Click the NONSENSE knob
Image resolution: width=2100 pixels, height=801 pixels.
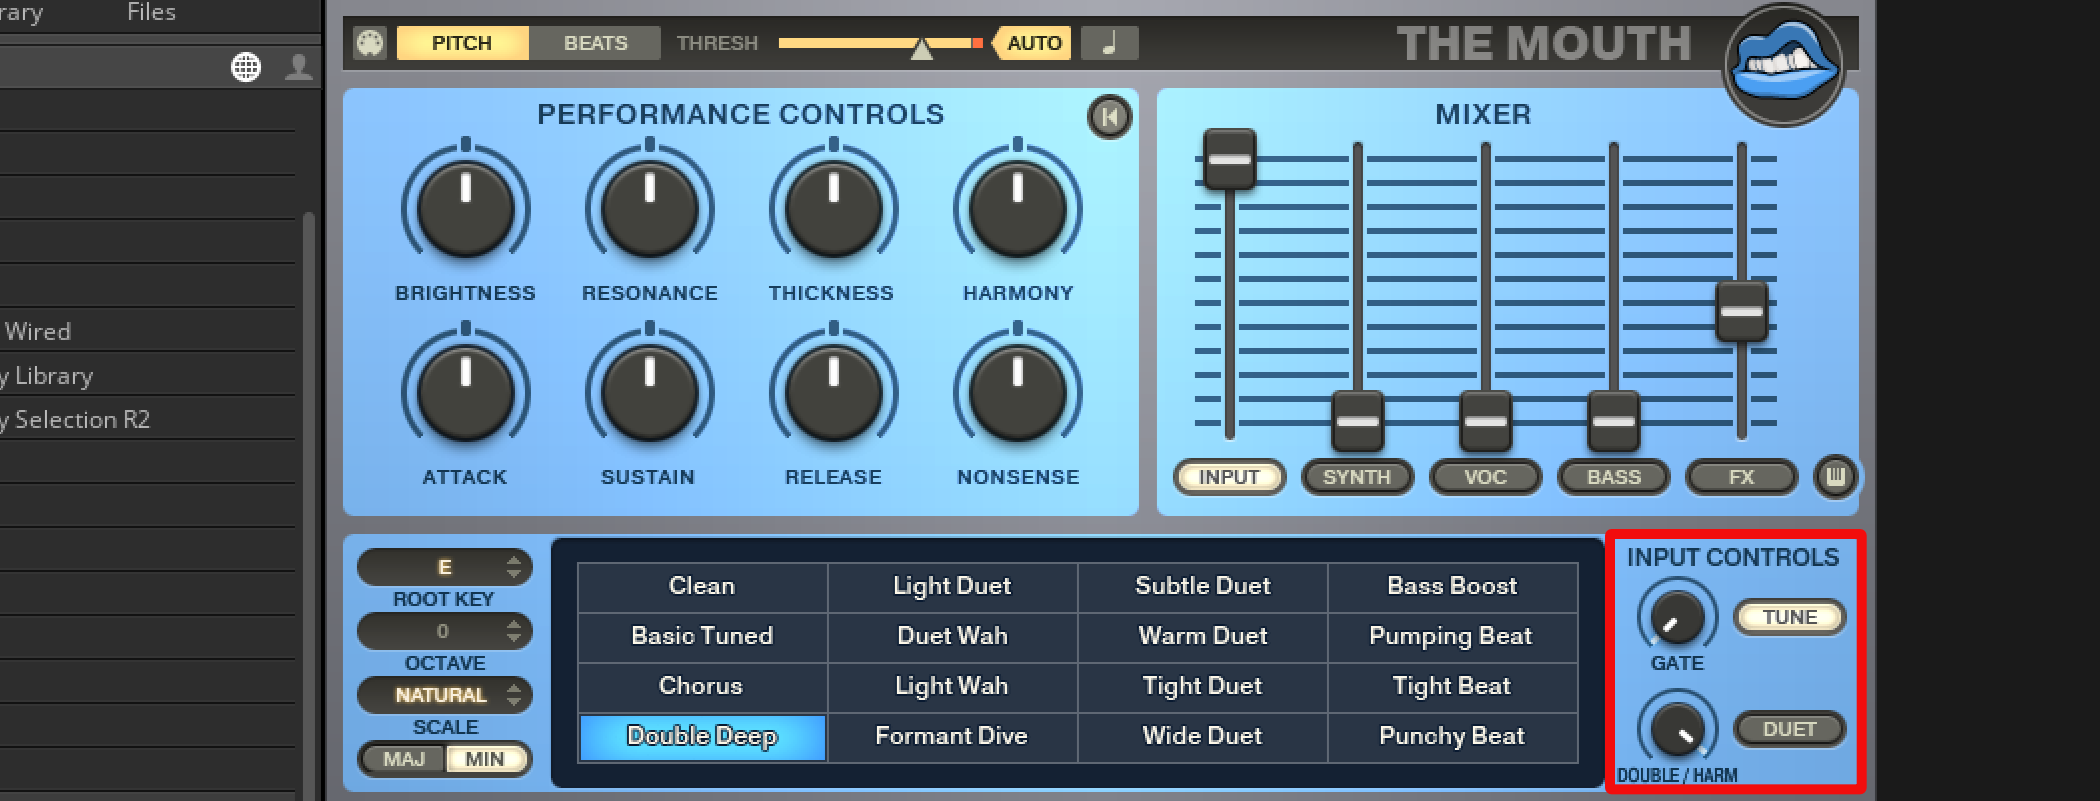[x=1017, y=393]
